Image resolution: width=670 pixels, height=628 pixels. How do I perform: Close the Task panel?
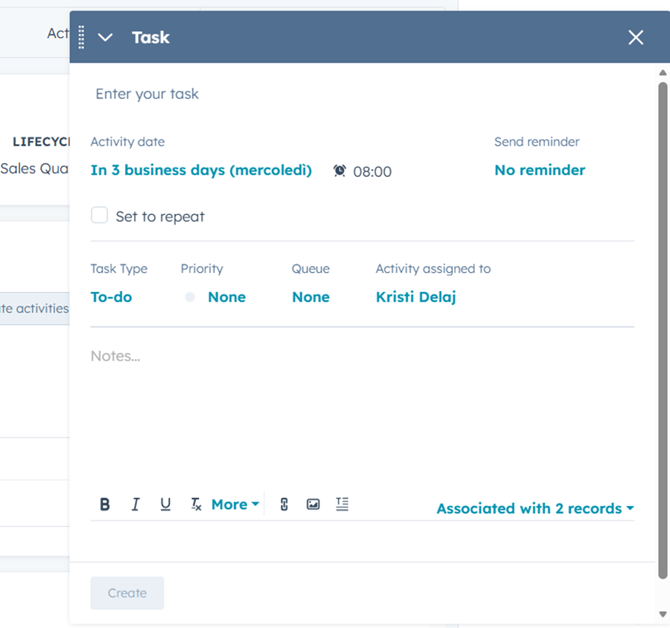click(x=636, y=38)
